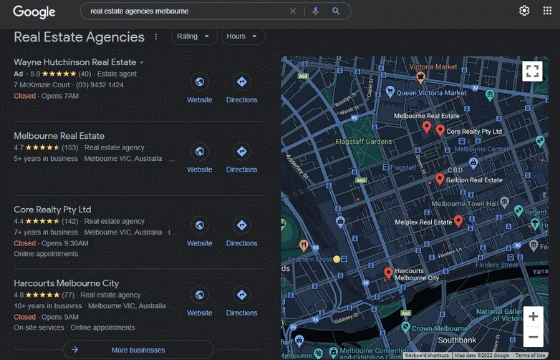Click Directions icon for Harcourts Melbourne City

point(242,295)
